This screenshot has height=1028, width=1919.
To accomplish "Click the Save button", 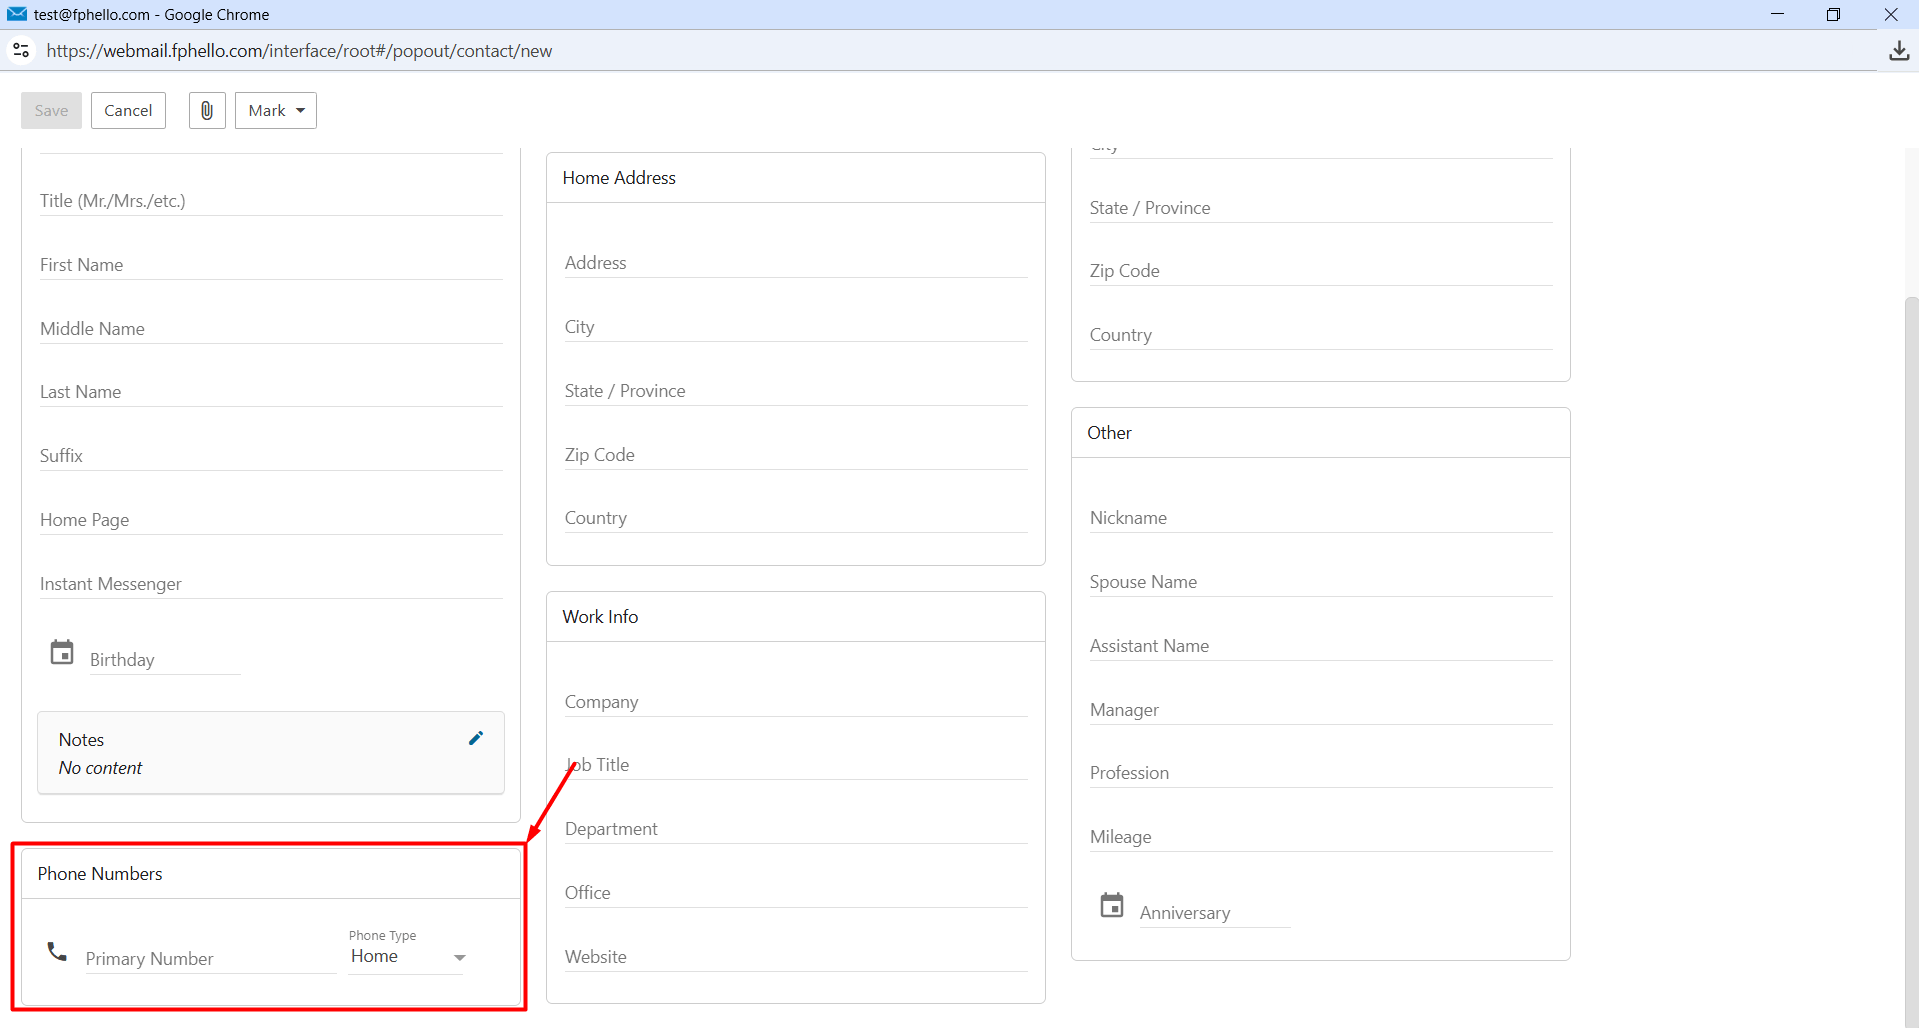I will click(x=51, y=111).
